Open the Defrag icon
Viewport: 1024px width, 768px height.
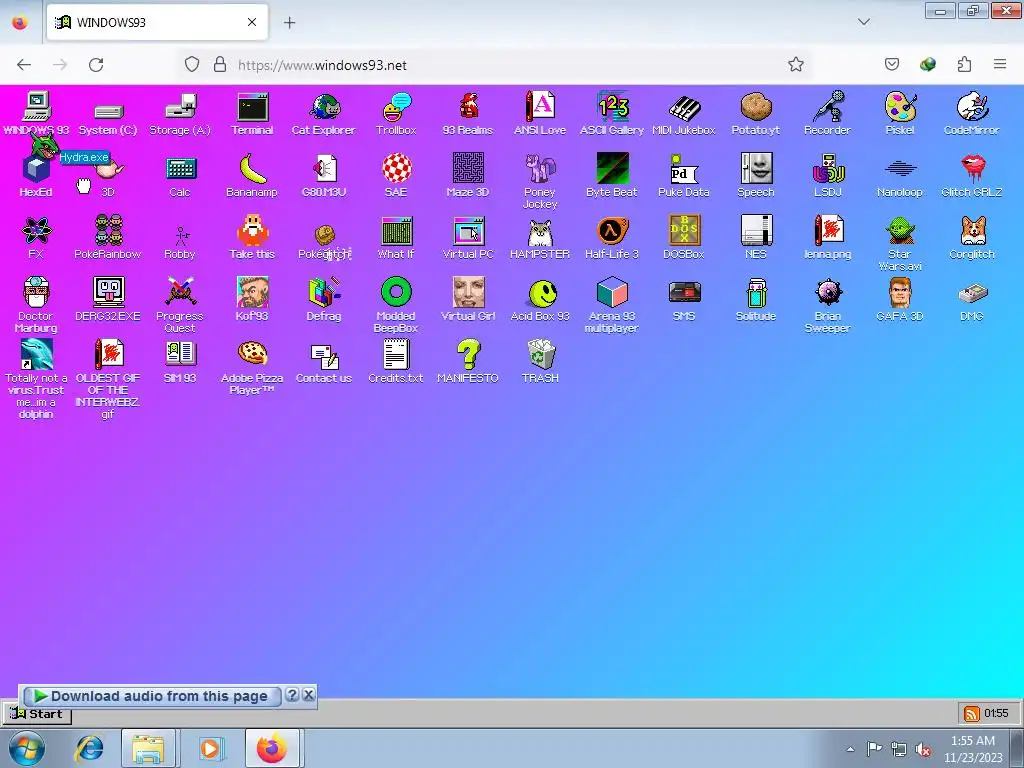click(x=324, y=293)
